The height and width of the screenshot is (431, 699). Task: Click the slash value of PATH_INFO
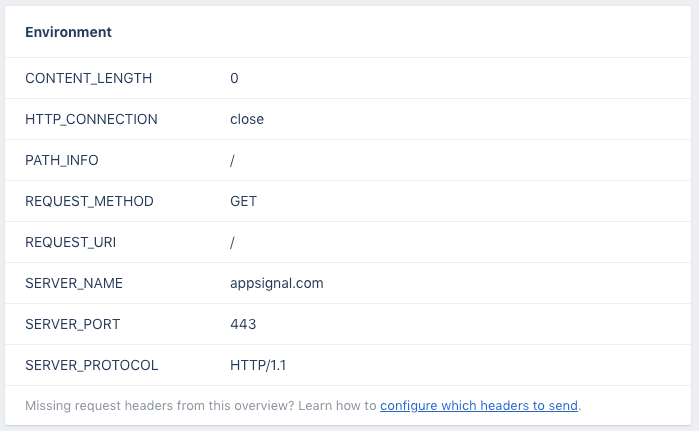coord(232,160)
